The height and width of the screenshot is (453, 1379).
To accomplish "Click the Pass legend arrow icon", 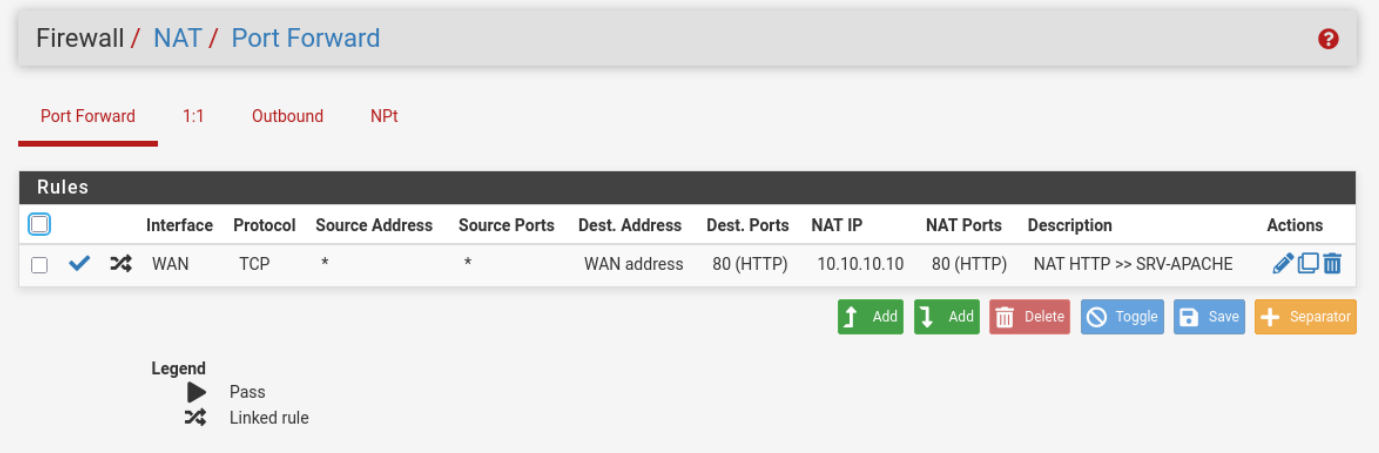I will (x=197, y=392).
